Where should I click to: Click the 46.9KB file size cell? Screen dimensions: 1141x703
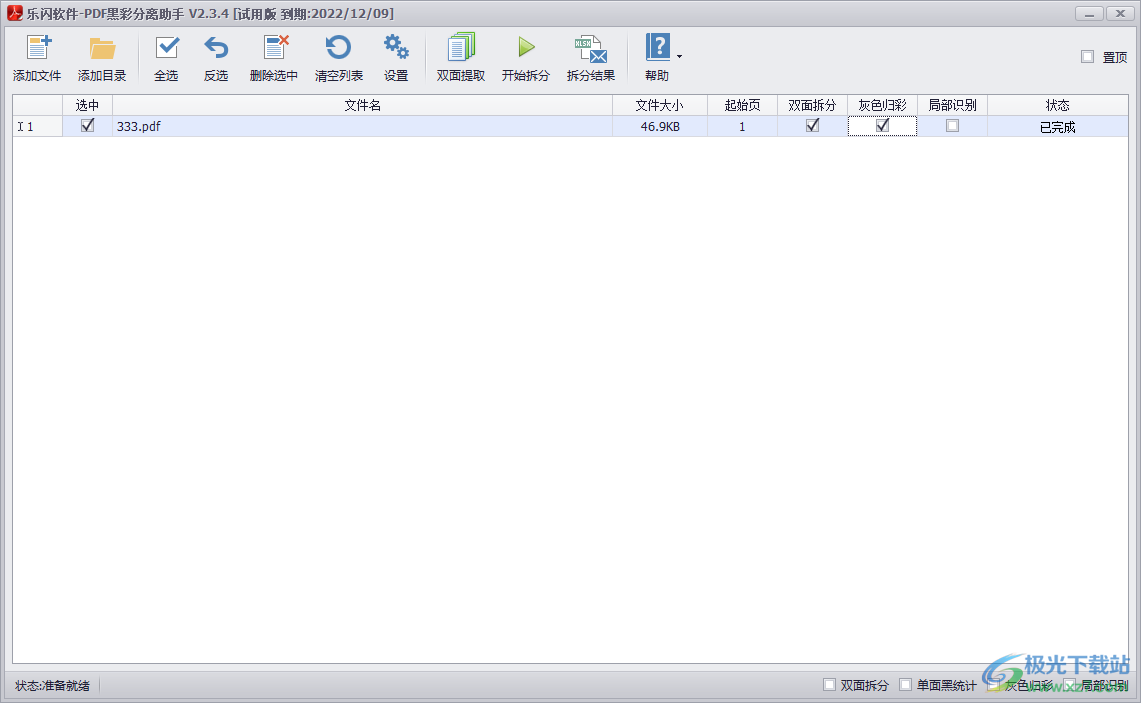pyautogui.click(x=660, y=127)
